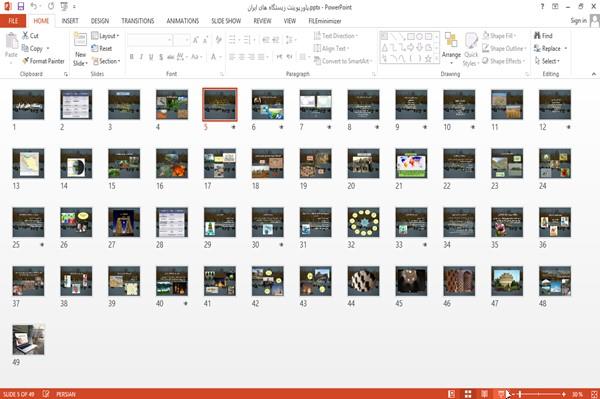This screenshot has width=600, height=399.
Task: Click the animation star under slide 40
Action: click(186, 303)
